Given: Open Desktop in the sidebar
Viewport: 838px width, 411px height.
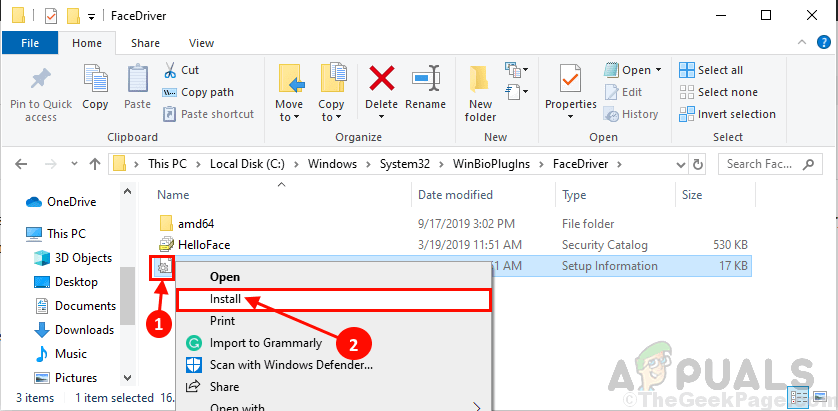Looking at the screenshot, I should pyautogui.click(x=66, y=282).
